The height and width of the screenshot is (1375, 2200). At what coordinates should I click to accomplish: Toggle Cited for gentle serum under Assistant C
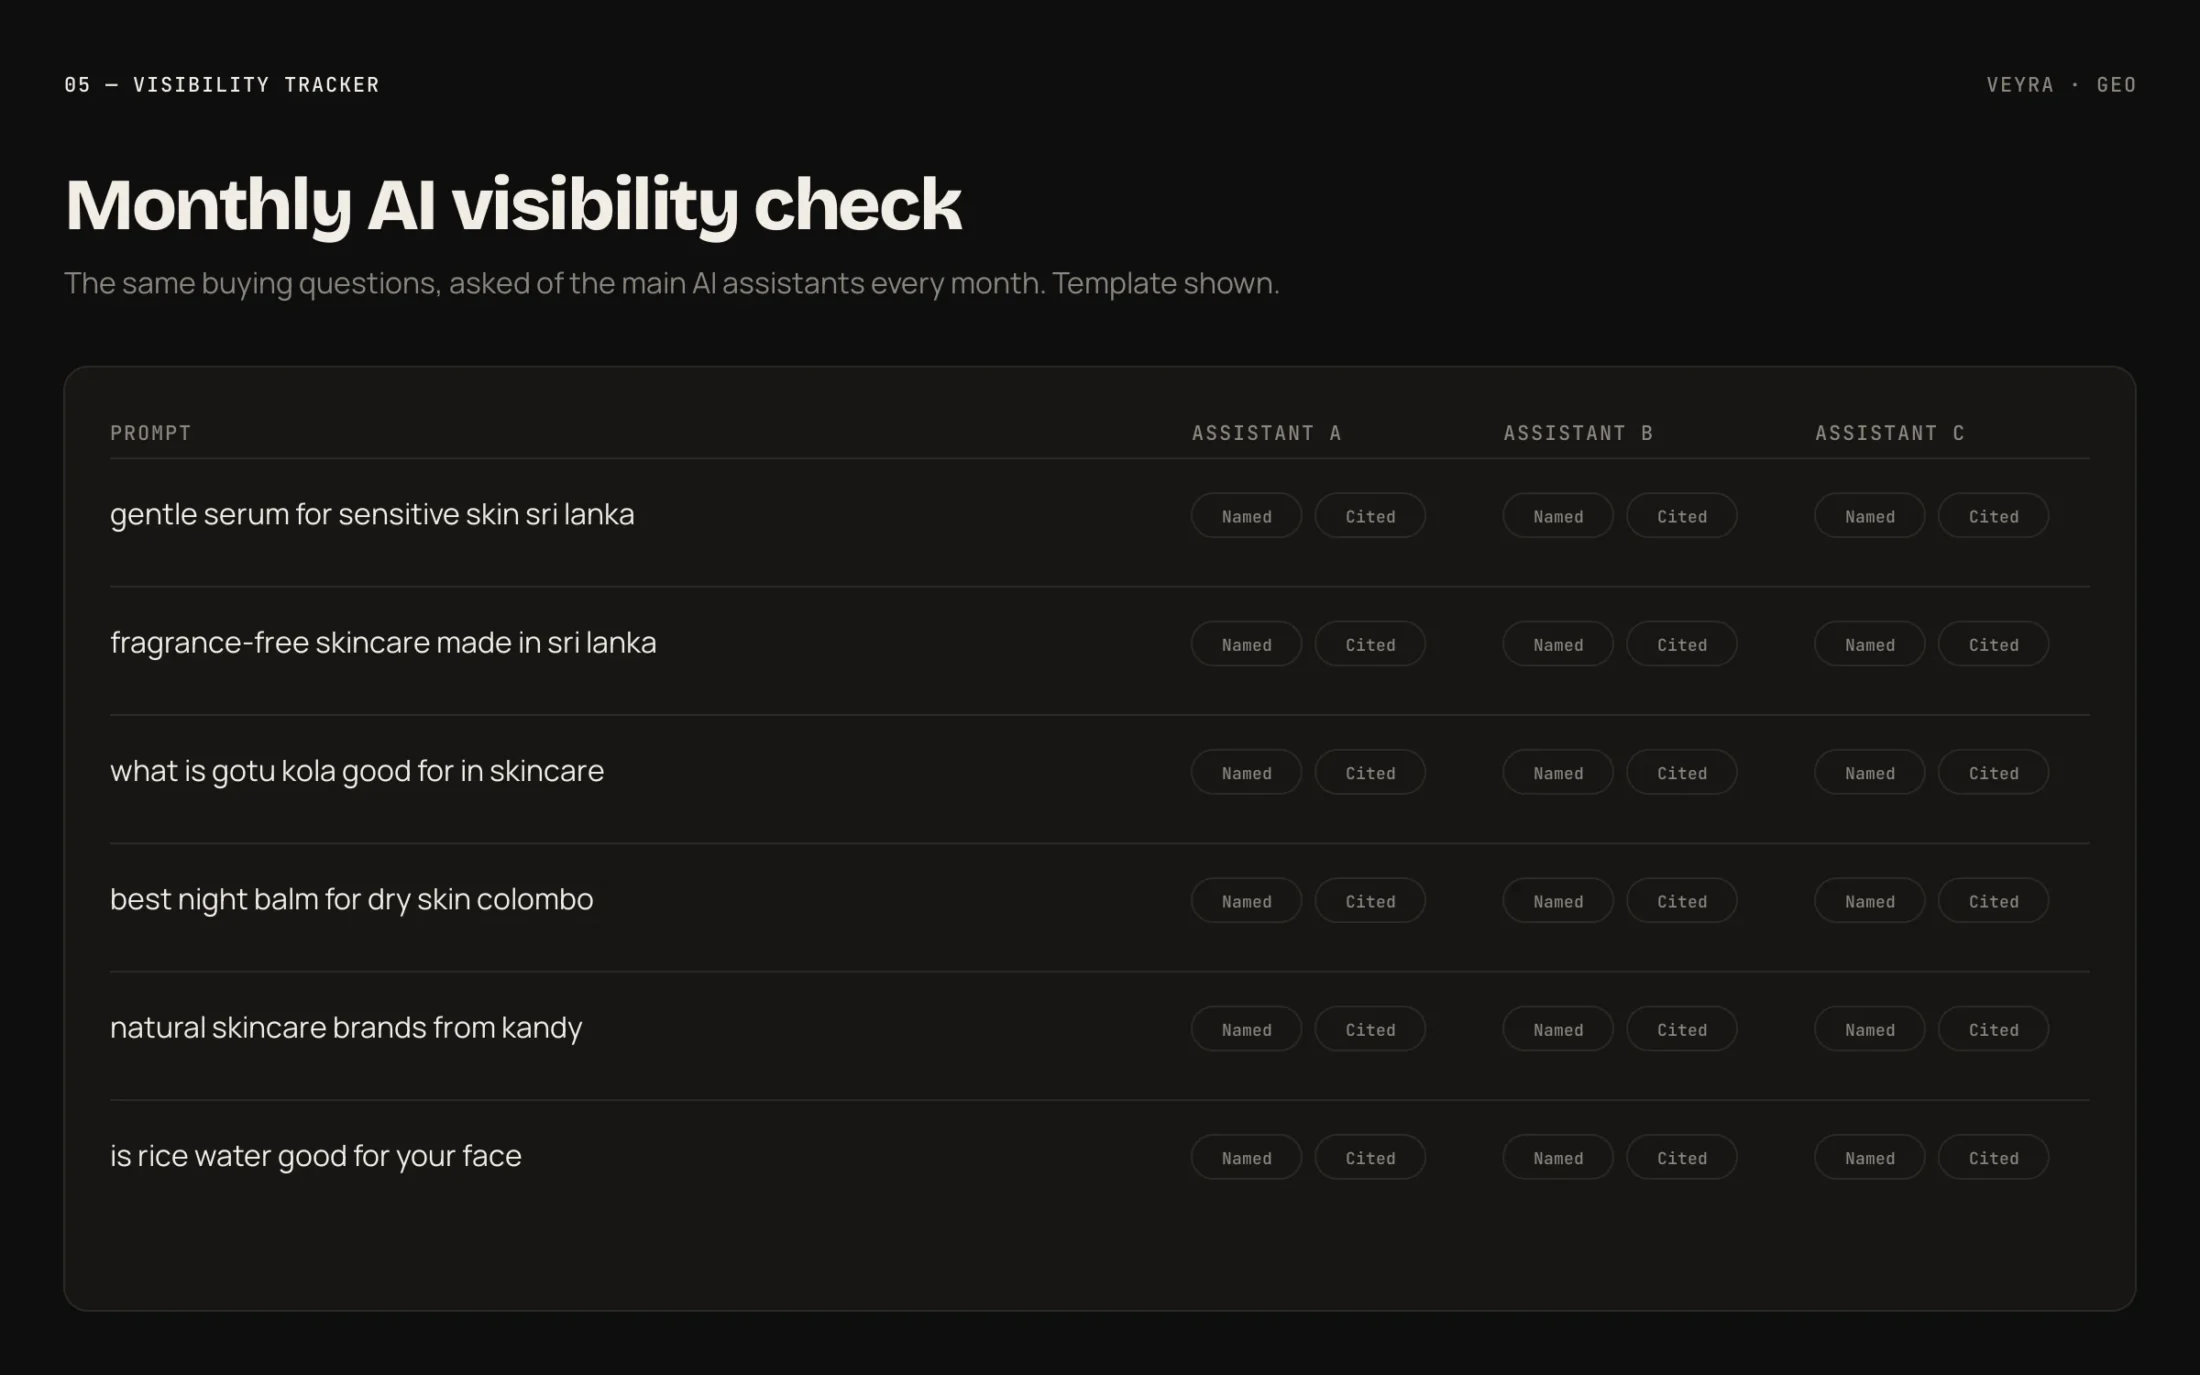coord(1993,516)
